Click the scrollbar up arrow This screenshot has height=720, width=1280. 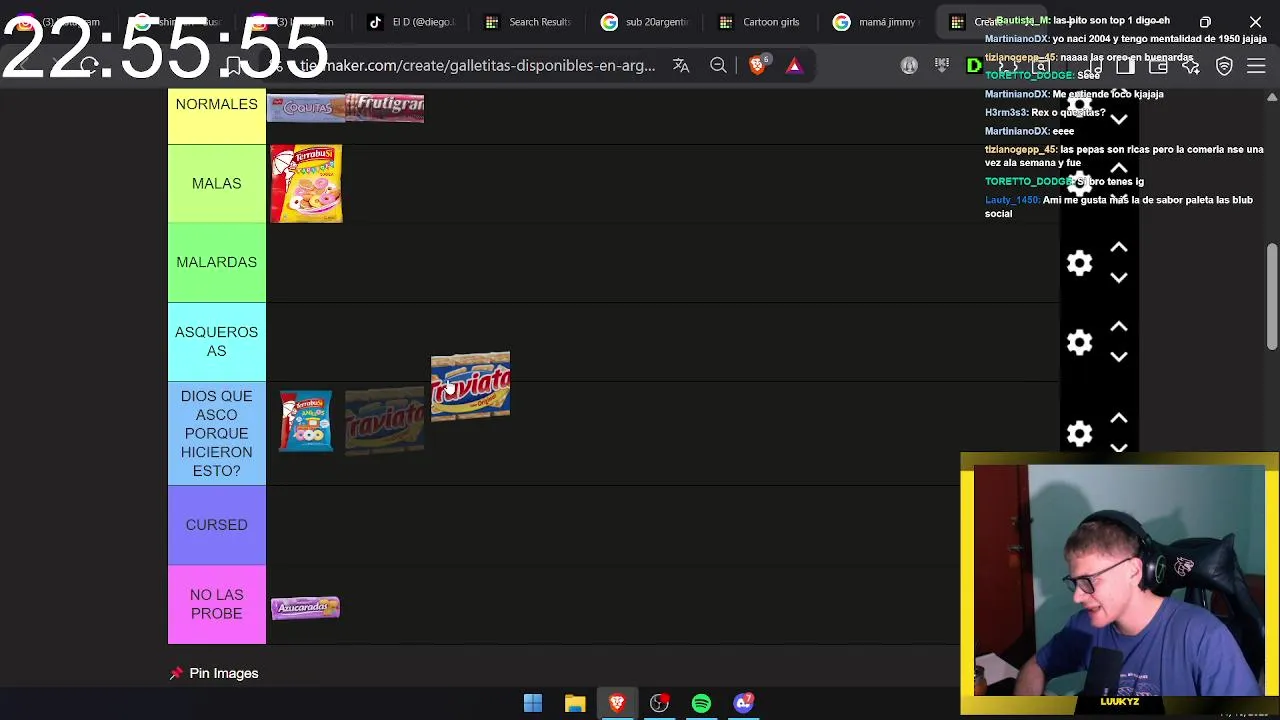coord(1272,97)
